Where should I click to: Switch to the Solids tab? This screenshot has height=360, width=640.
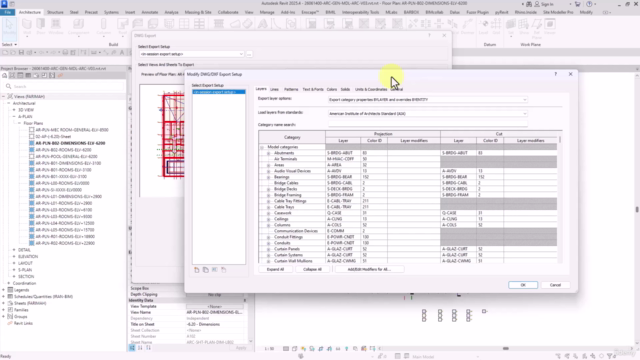coord(345,89)
